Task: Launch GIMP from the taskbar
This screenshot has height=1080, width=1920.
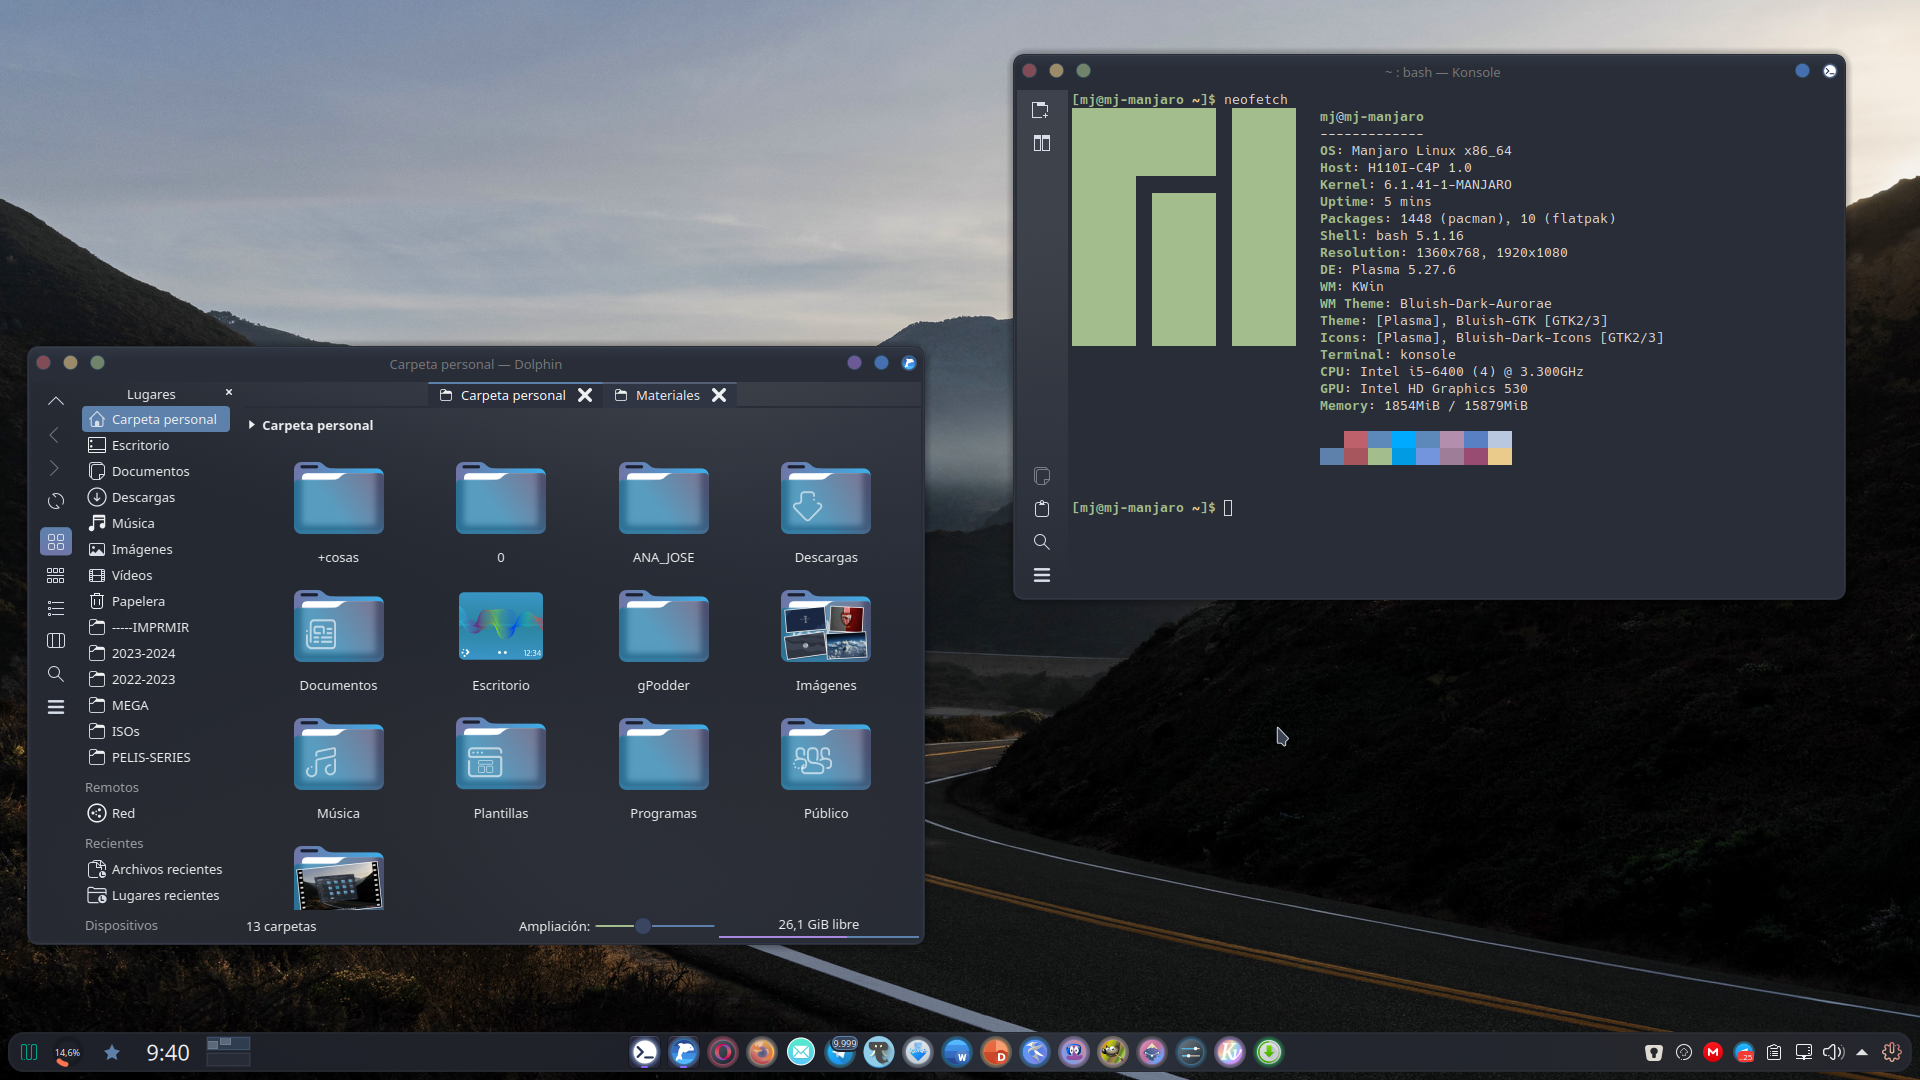Action: (x=1113, y=1052)
